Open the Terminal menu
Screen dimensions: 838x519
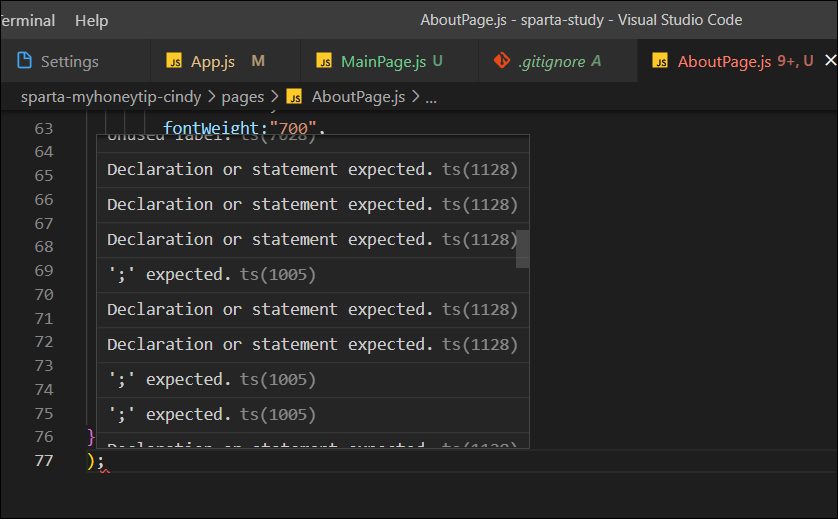pos(27,20)
